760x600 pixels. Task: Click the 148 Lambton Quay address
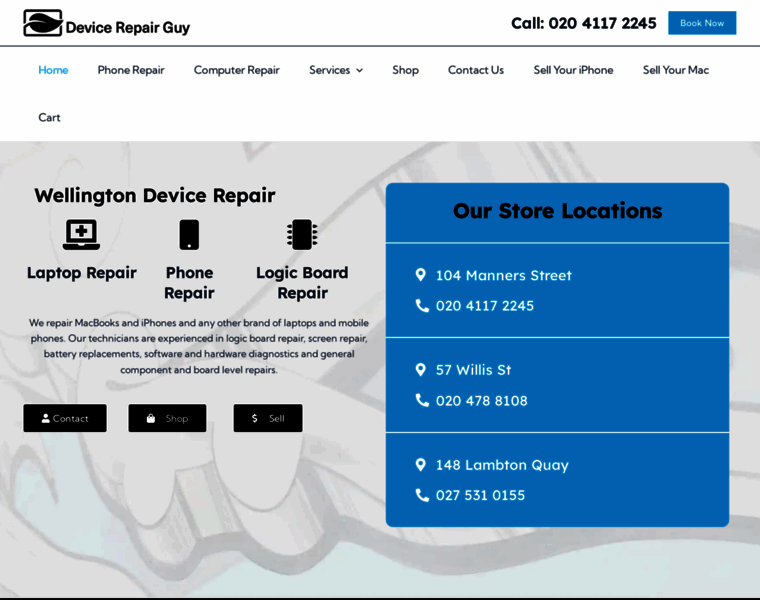tap(502, 465)
